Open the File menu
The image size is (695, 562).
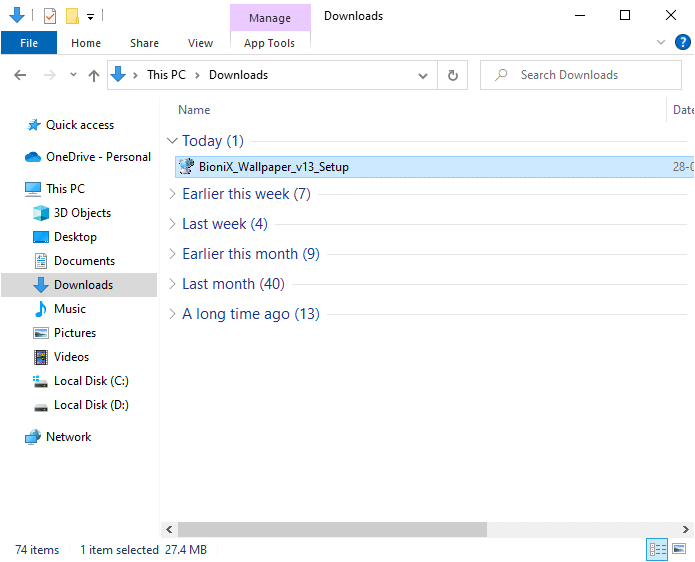tap(29, 43)
